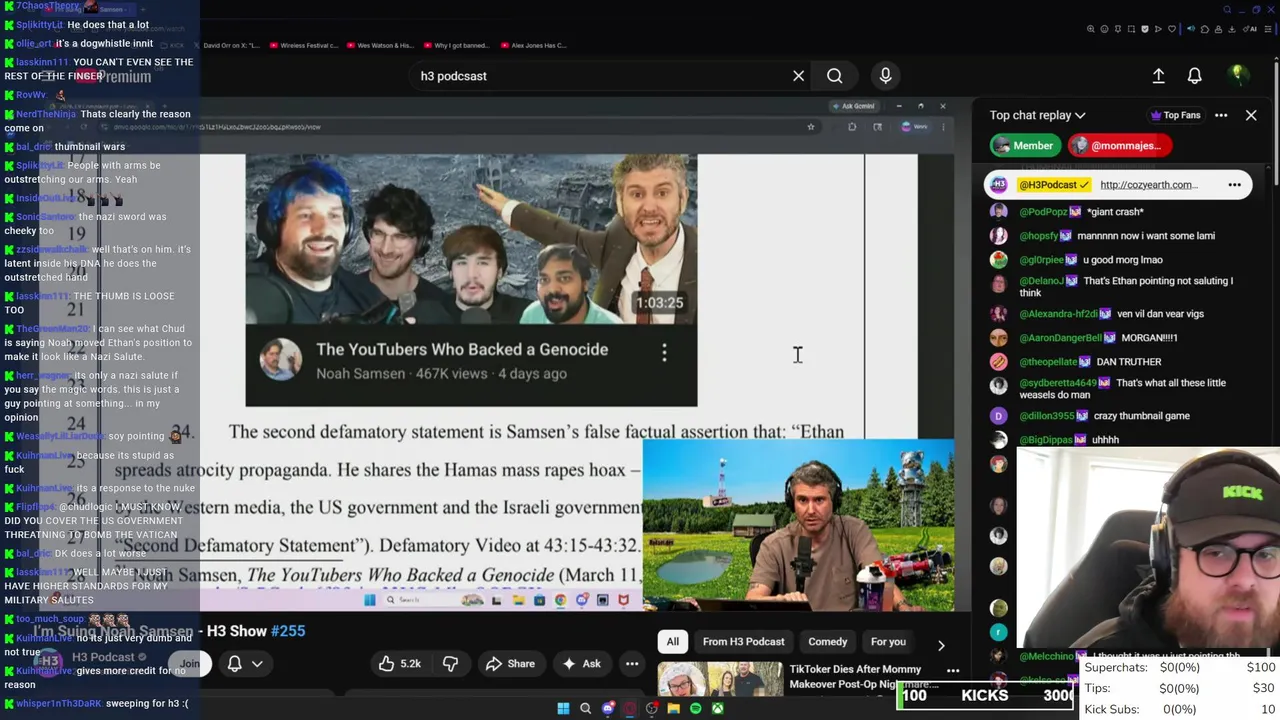Clear the YouTube search field text

(798, 76)
